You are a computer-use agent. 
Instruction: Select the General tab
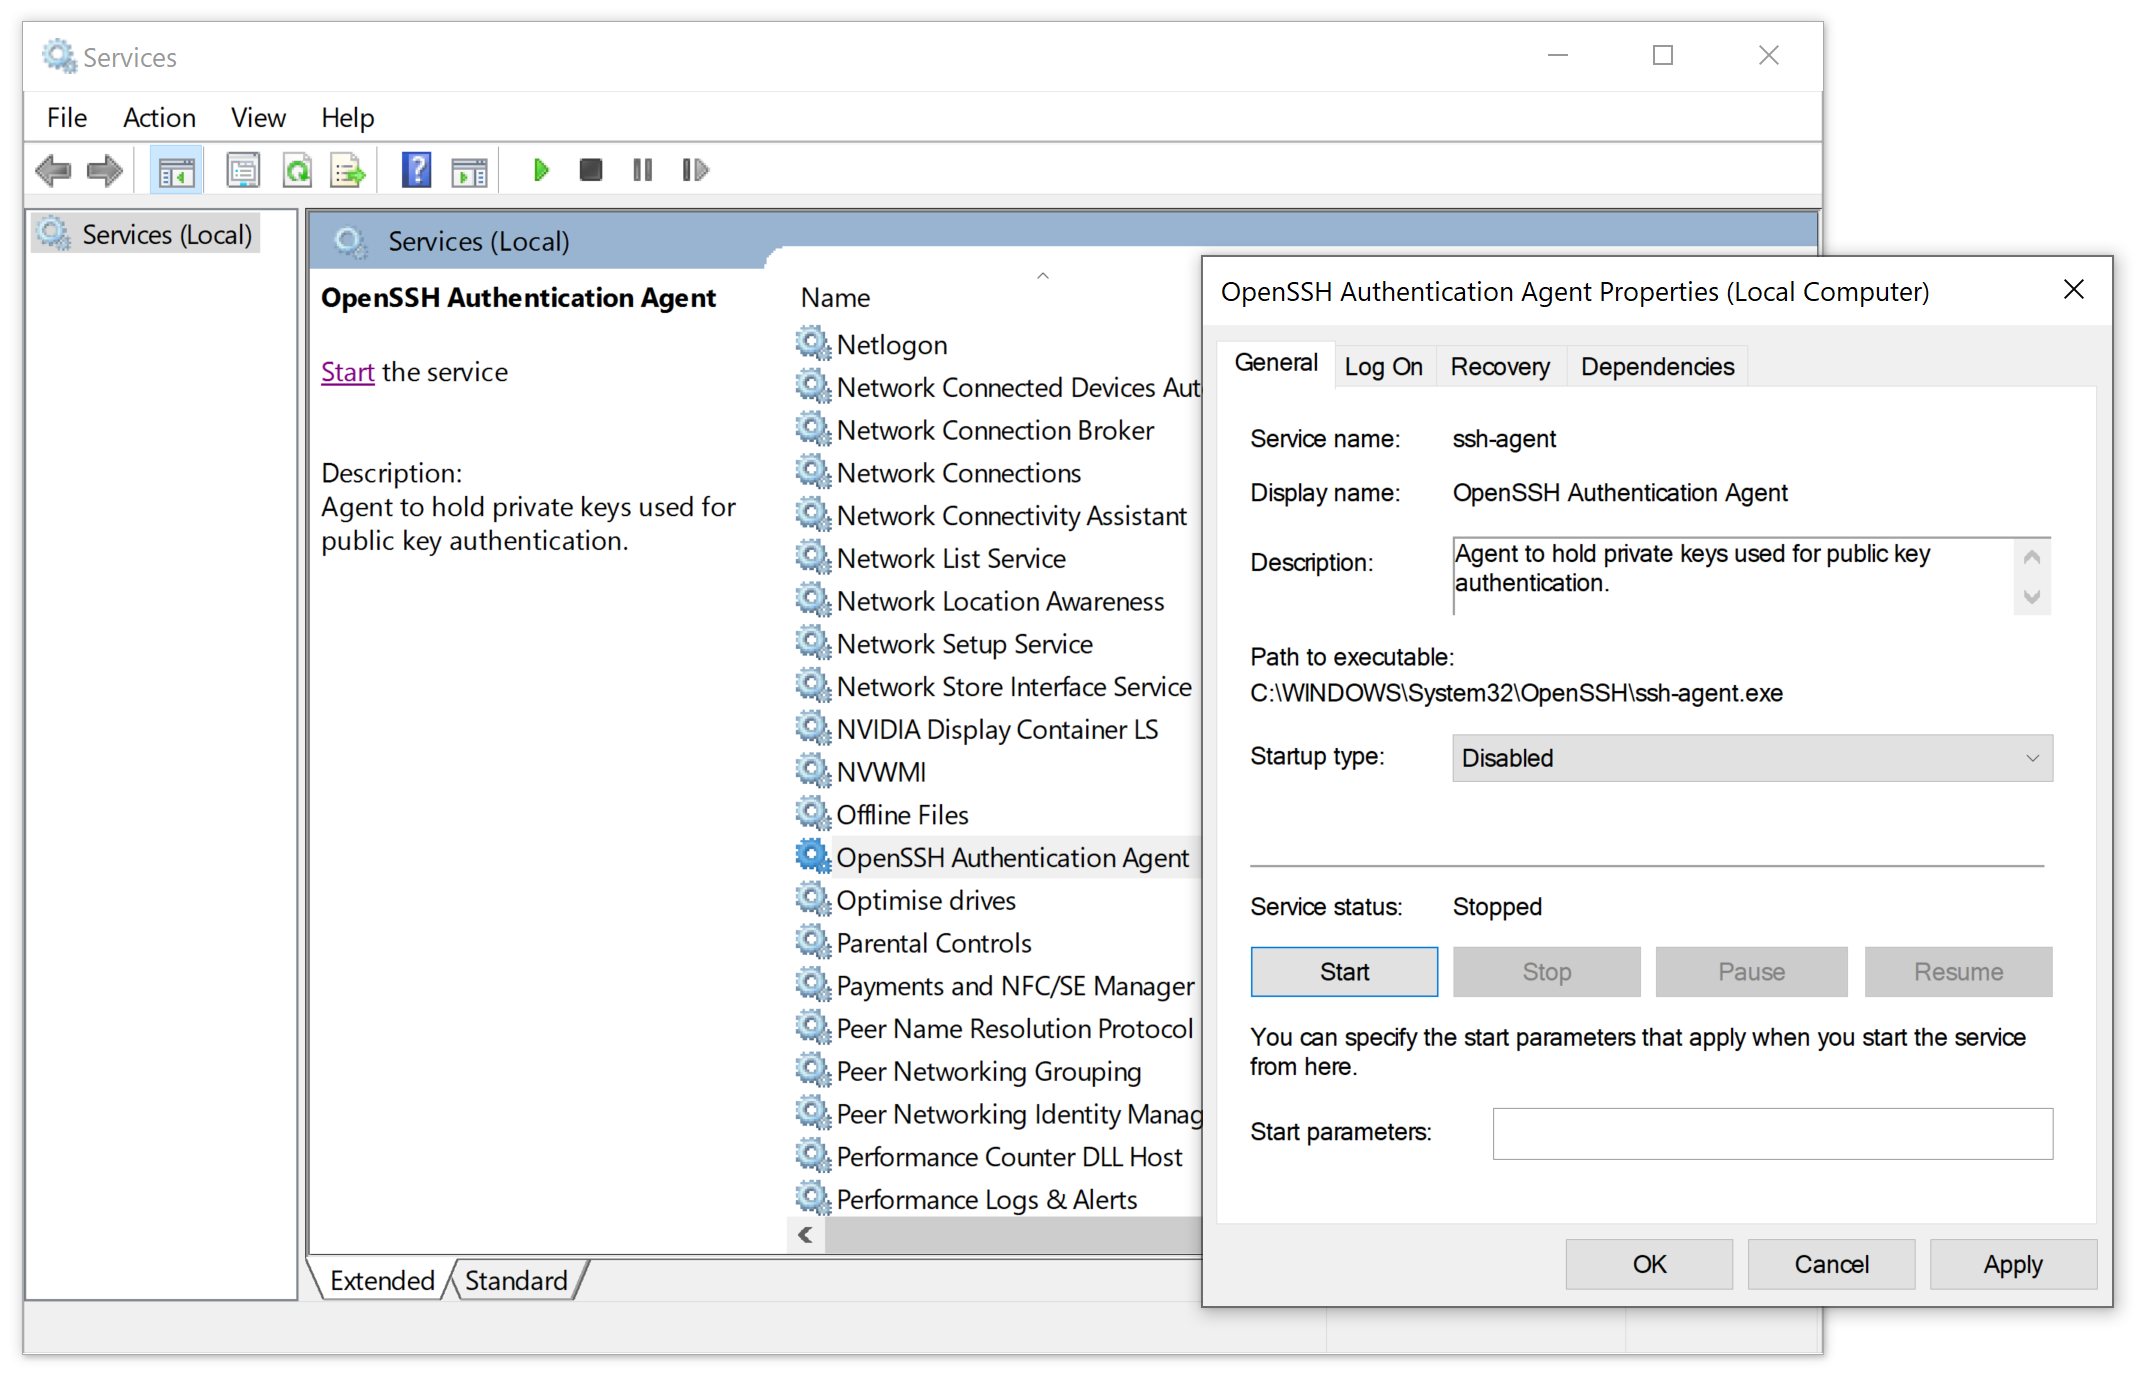pyautogui.click(x=1276, y=363)
